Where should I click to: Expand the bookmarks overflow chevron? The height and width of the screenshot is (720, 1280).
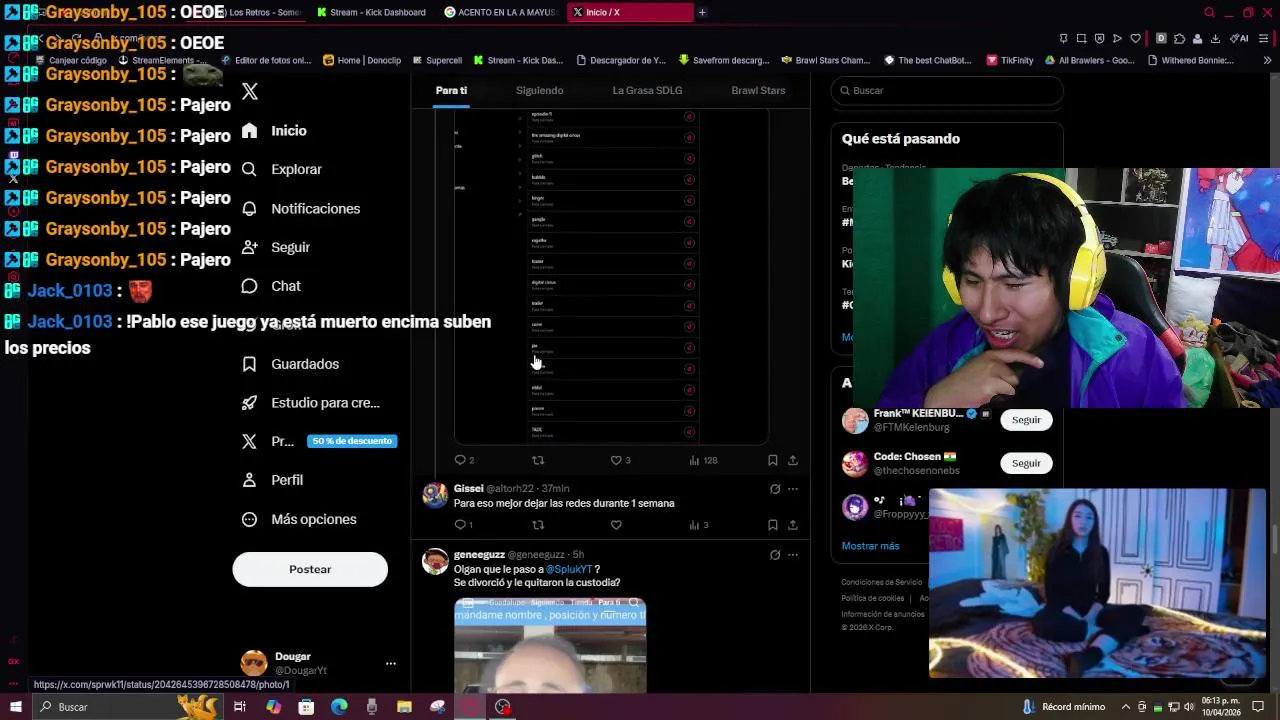tap(1267, 60)
